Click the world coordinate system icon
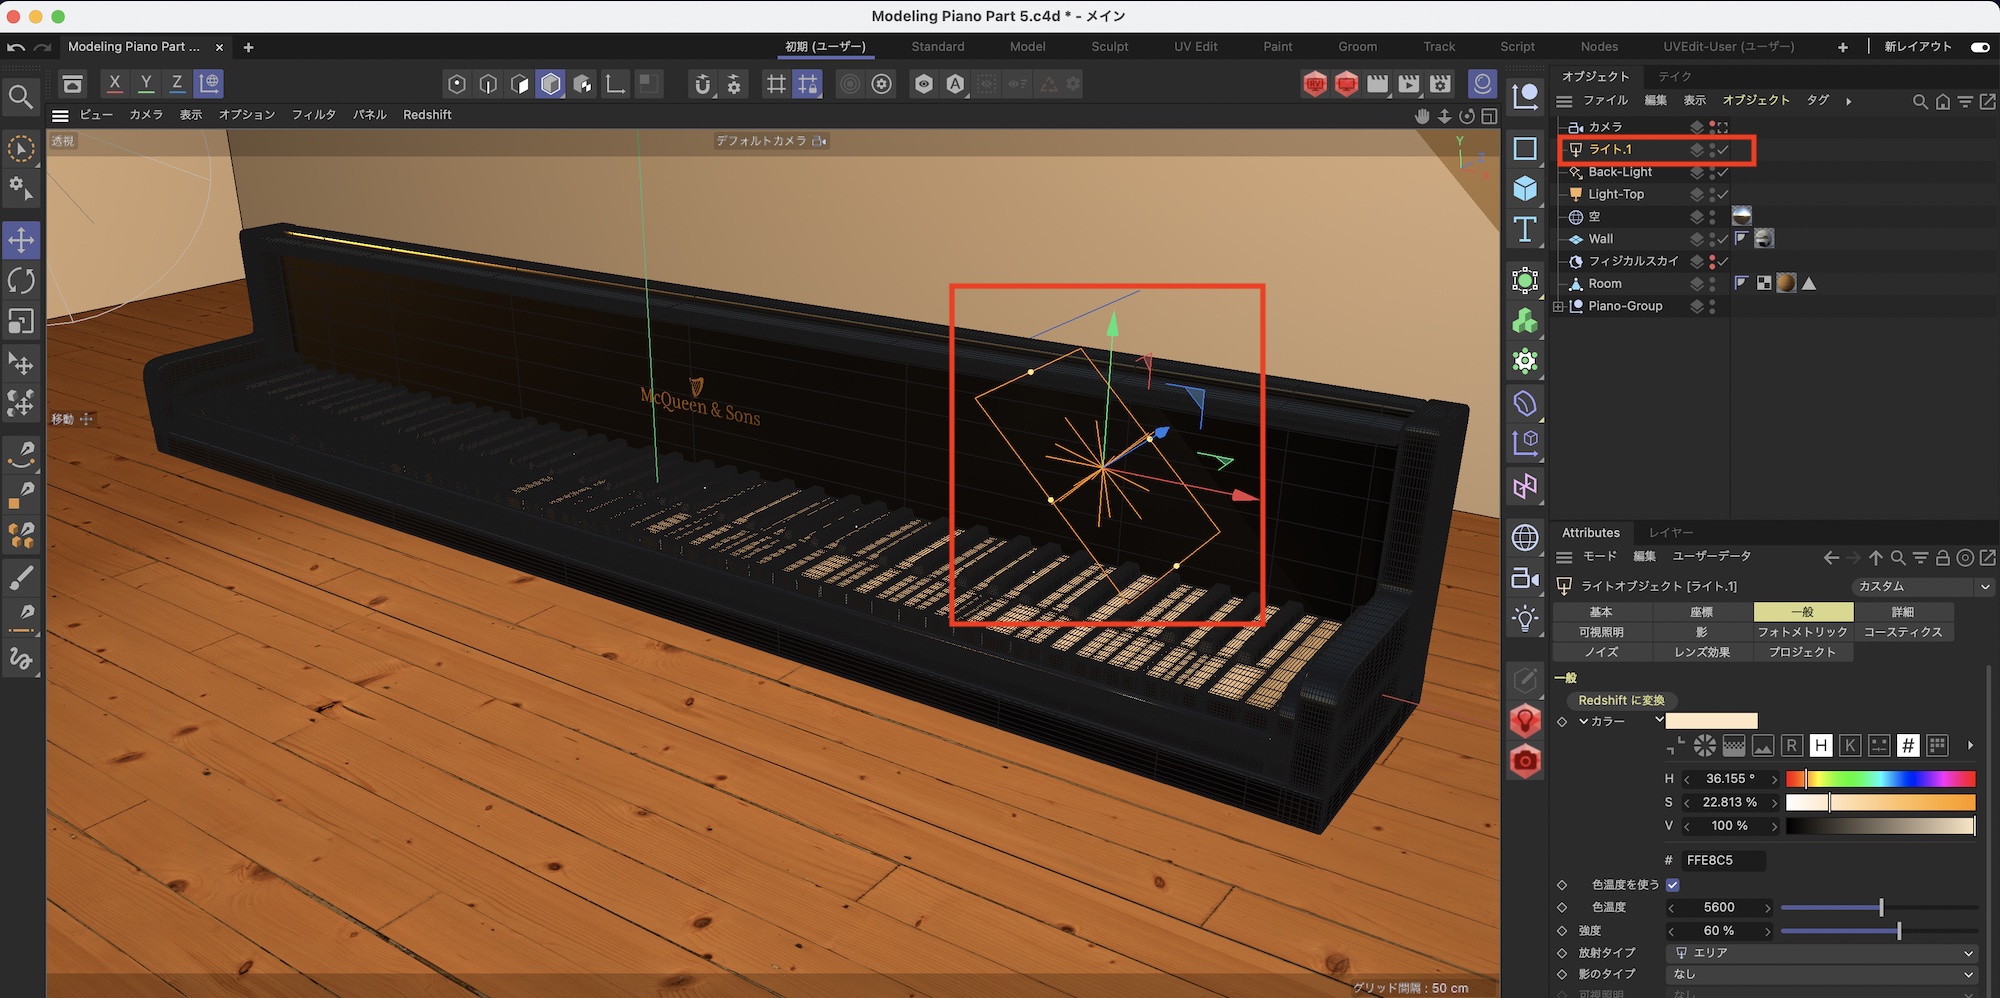This screenshot has height=998, width=2000. coord(209,84)
